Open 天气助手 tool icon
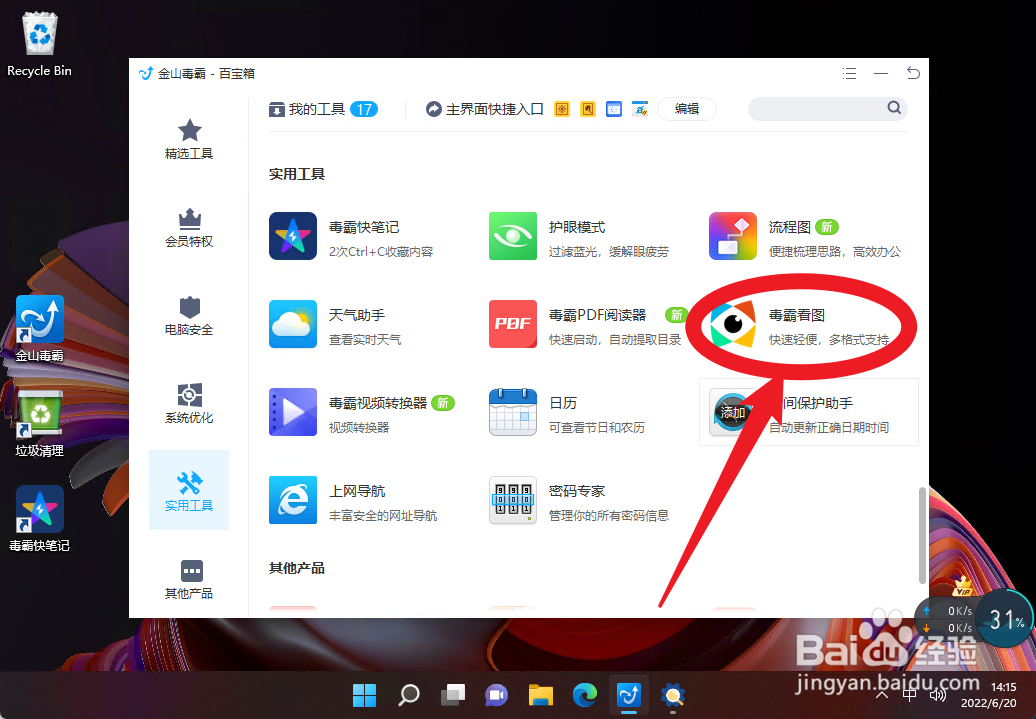The height and width of the screenshot is (719, 1036). coord(293,324)
